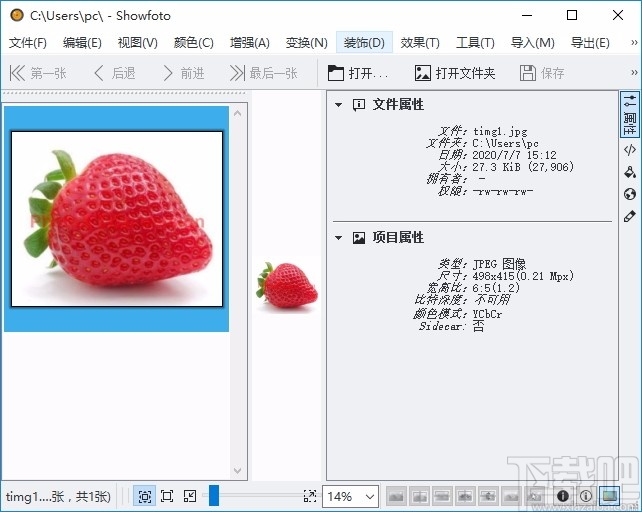This screenshot has height=512, width=642.
Task: Open the pencil captions sidebar tab
Action: click(630, 216)
